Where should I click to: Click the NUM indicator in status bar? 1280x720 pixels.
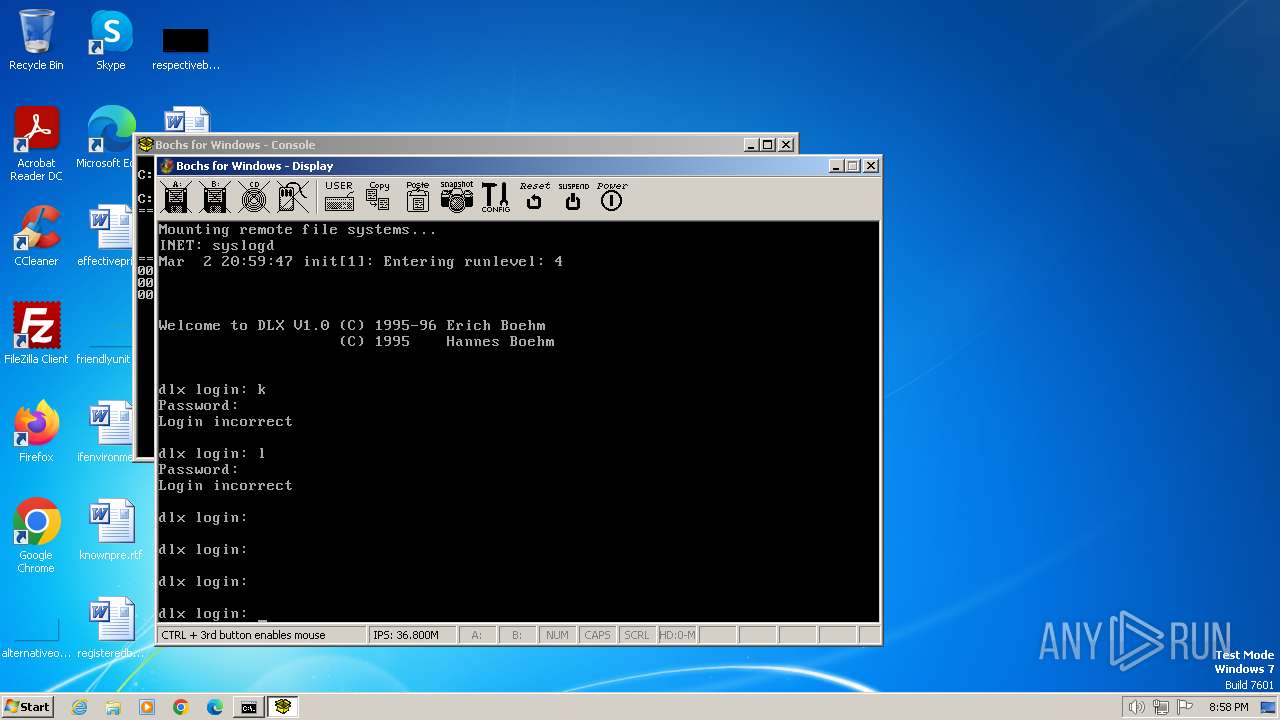coord(557,635)
